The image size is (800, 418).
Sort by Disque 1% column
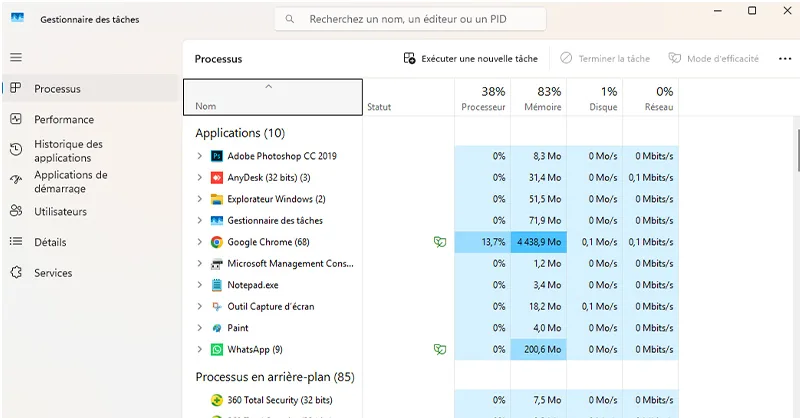(x=595, y=97)
